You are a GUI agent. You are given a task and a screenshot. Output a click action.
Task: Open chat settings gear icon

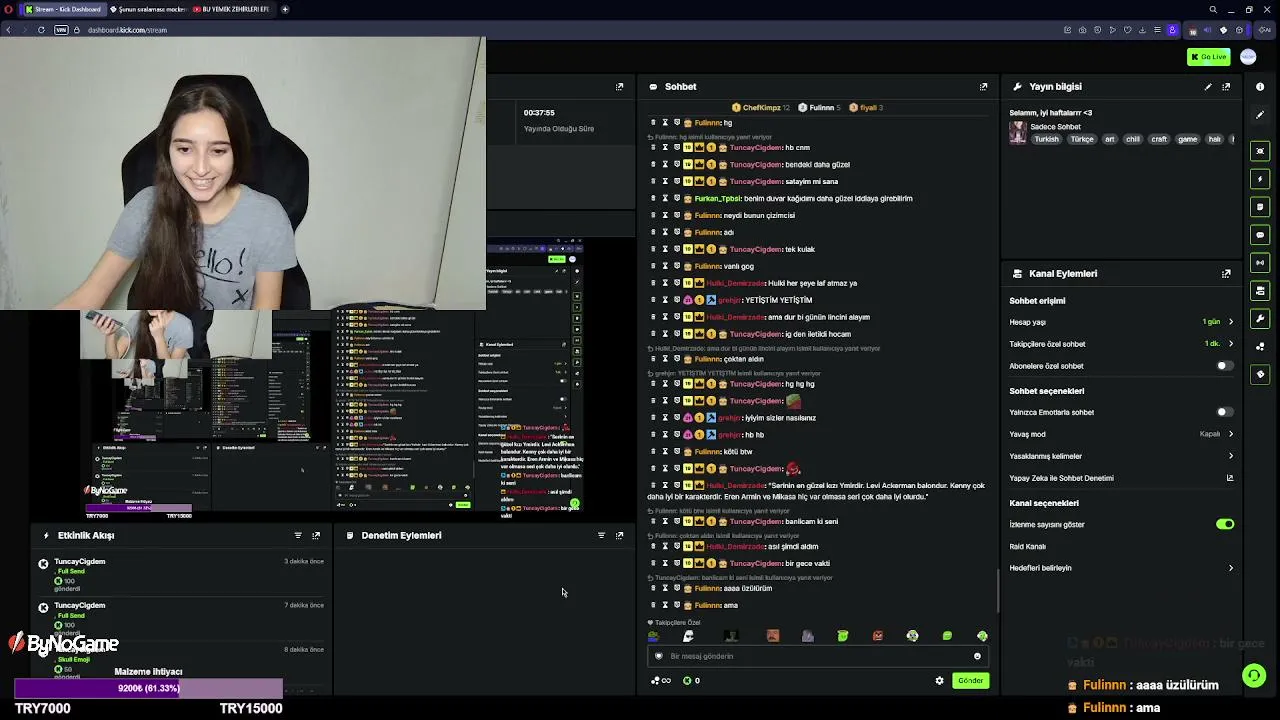[939, 680]
